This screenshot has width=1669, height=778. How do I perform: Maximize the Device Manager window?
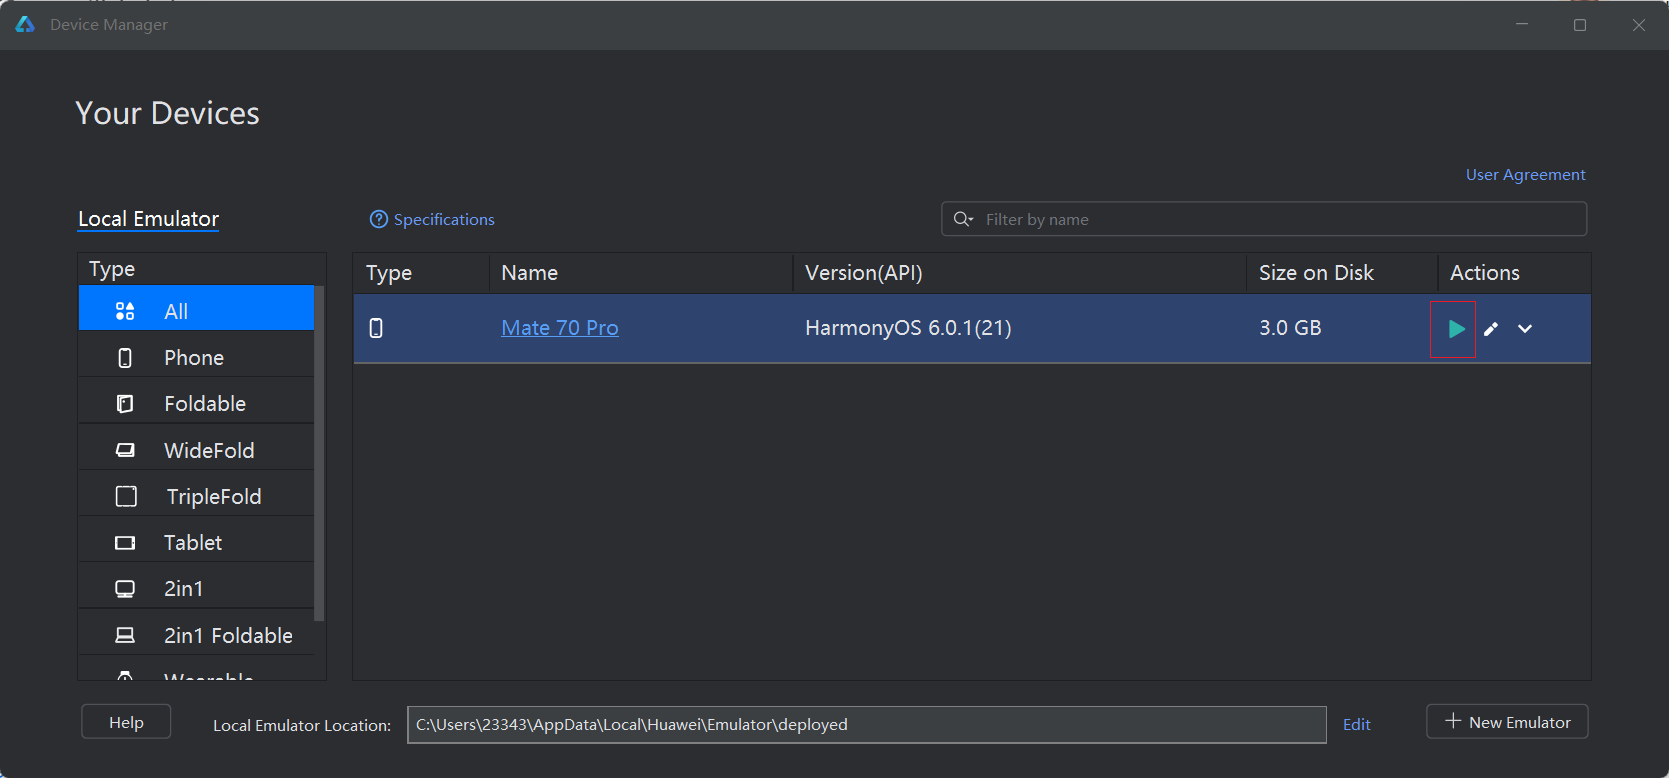click(1580, 25)
